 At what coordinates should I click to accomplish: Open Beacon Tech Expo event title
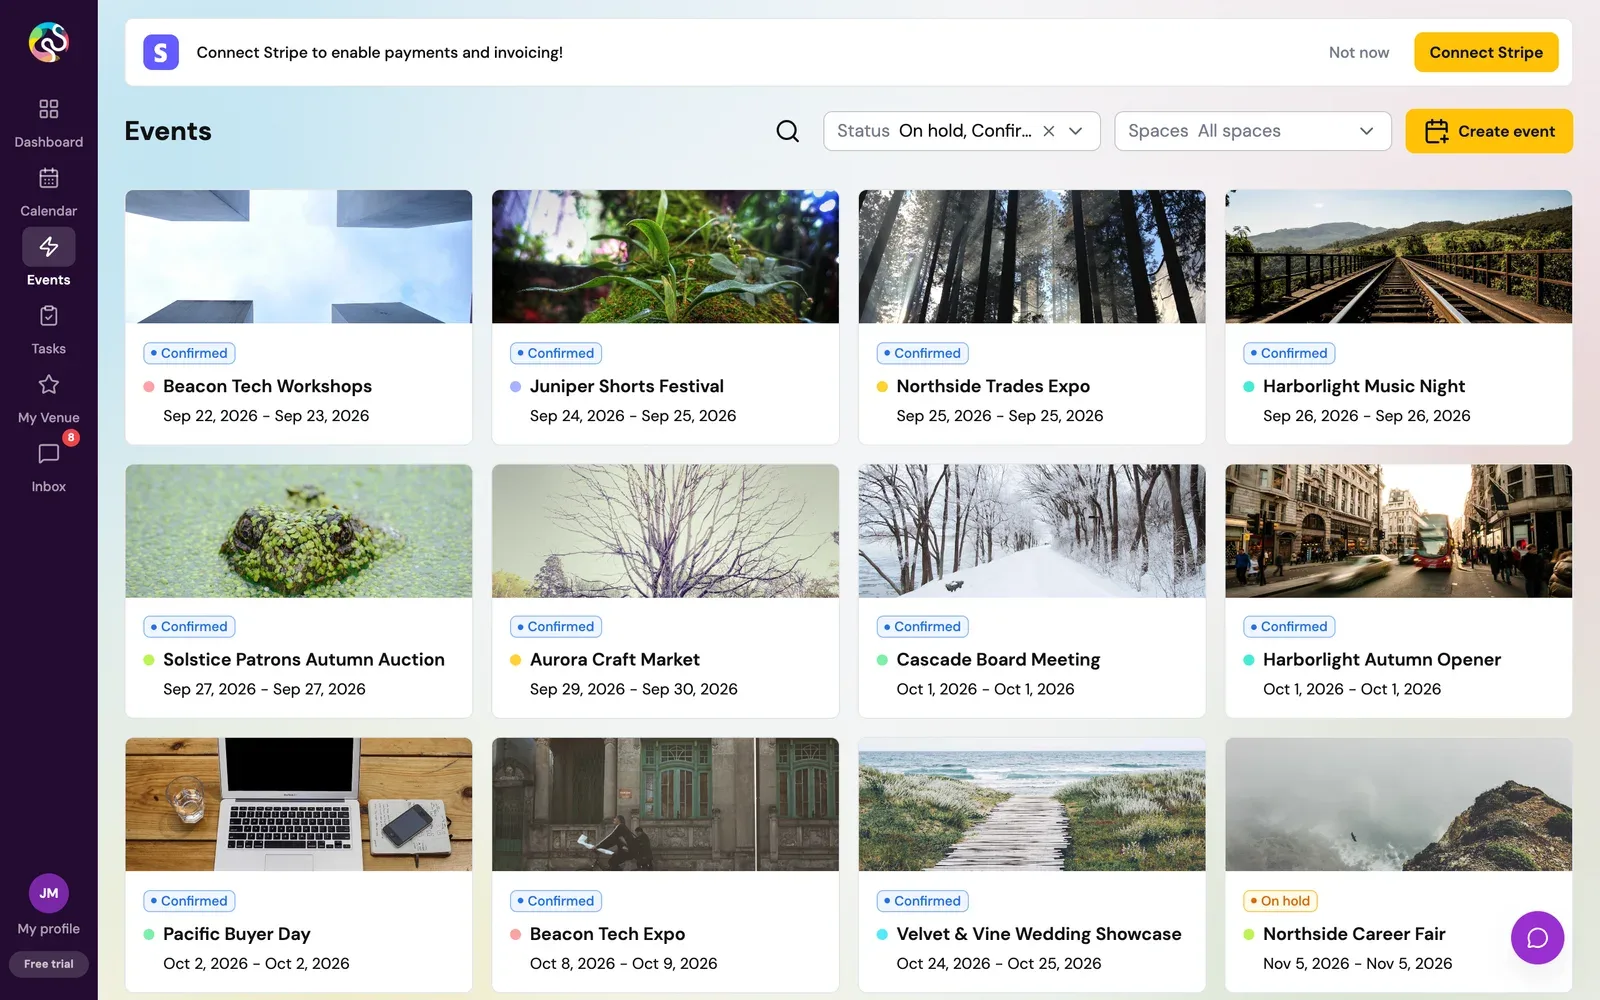click(x=607, y=934)
